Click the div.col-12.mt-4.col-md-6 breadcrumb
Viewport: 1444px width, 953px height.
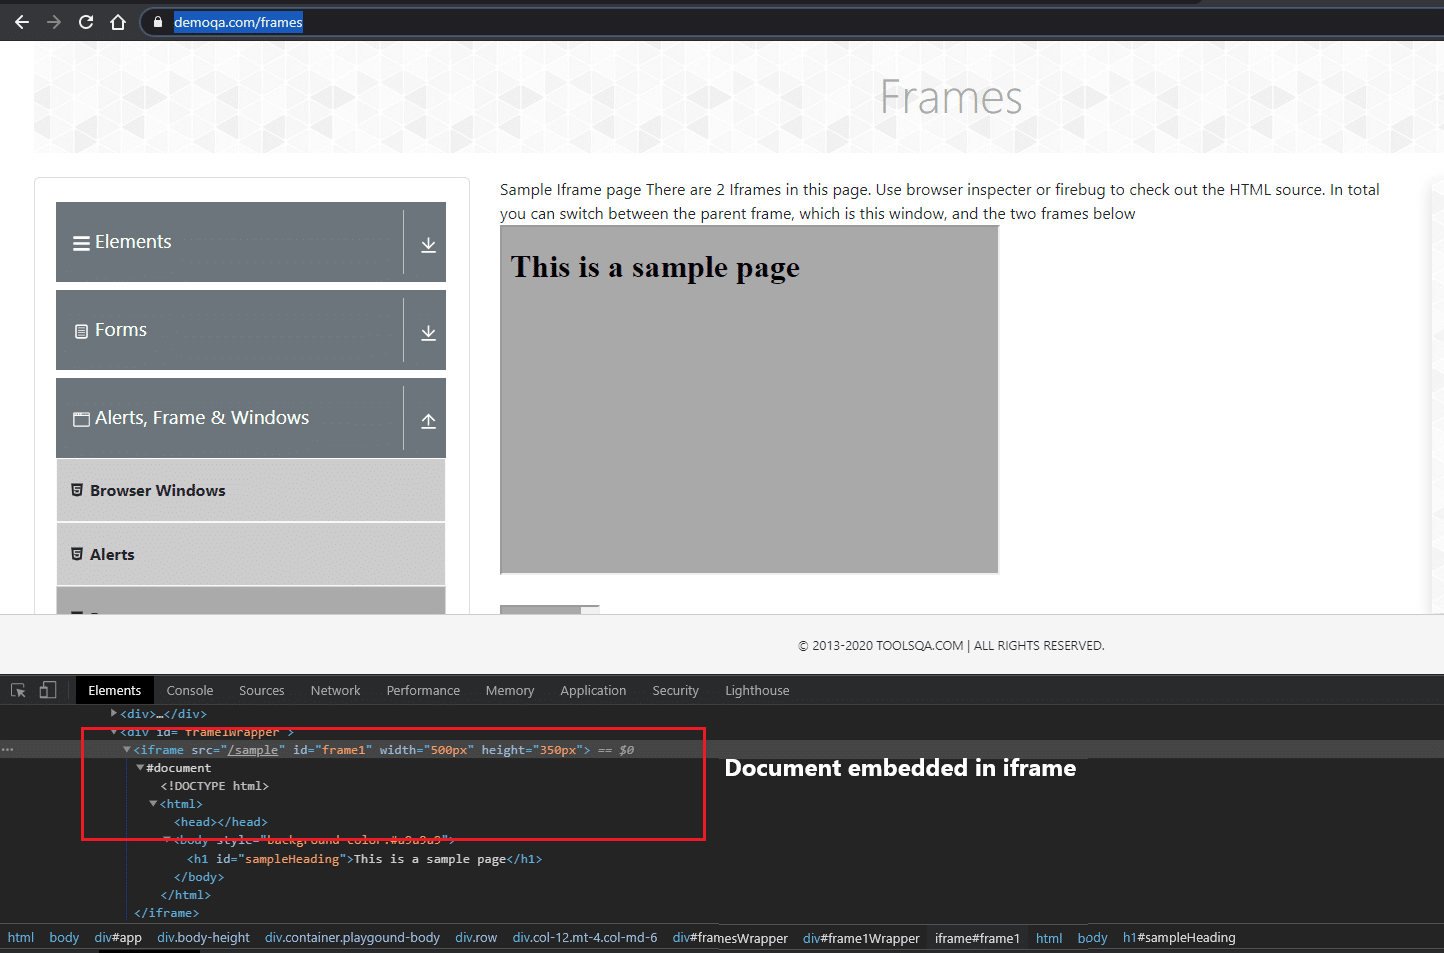pos(585,937)
